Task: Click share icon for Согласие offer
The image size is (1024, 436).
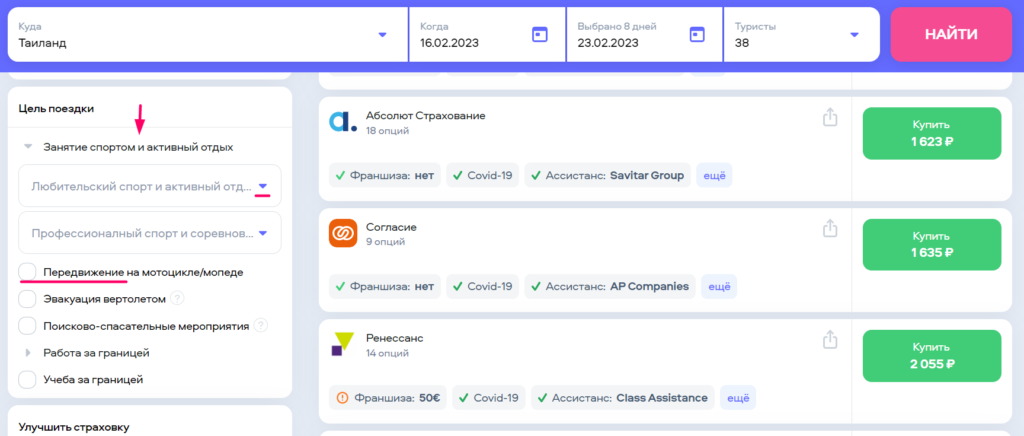Action: click(x=829, y=229)
